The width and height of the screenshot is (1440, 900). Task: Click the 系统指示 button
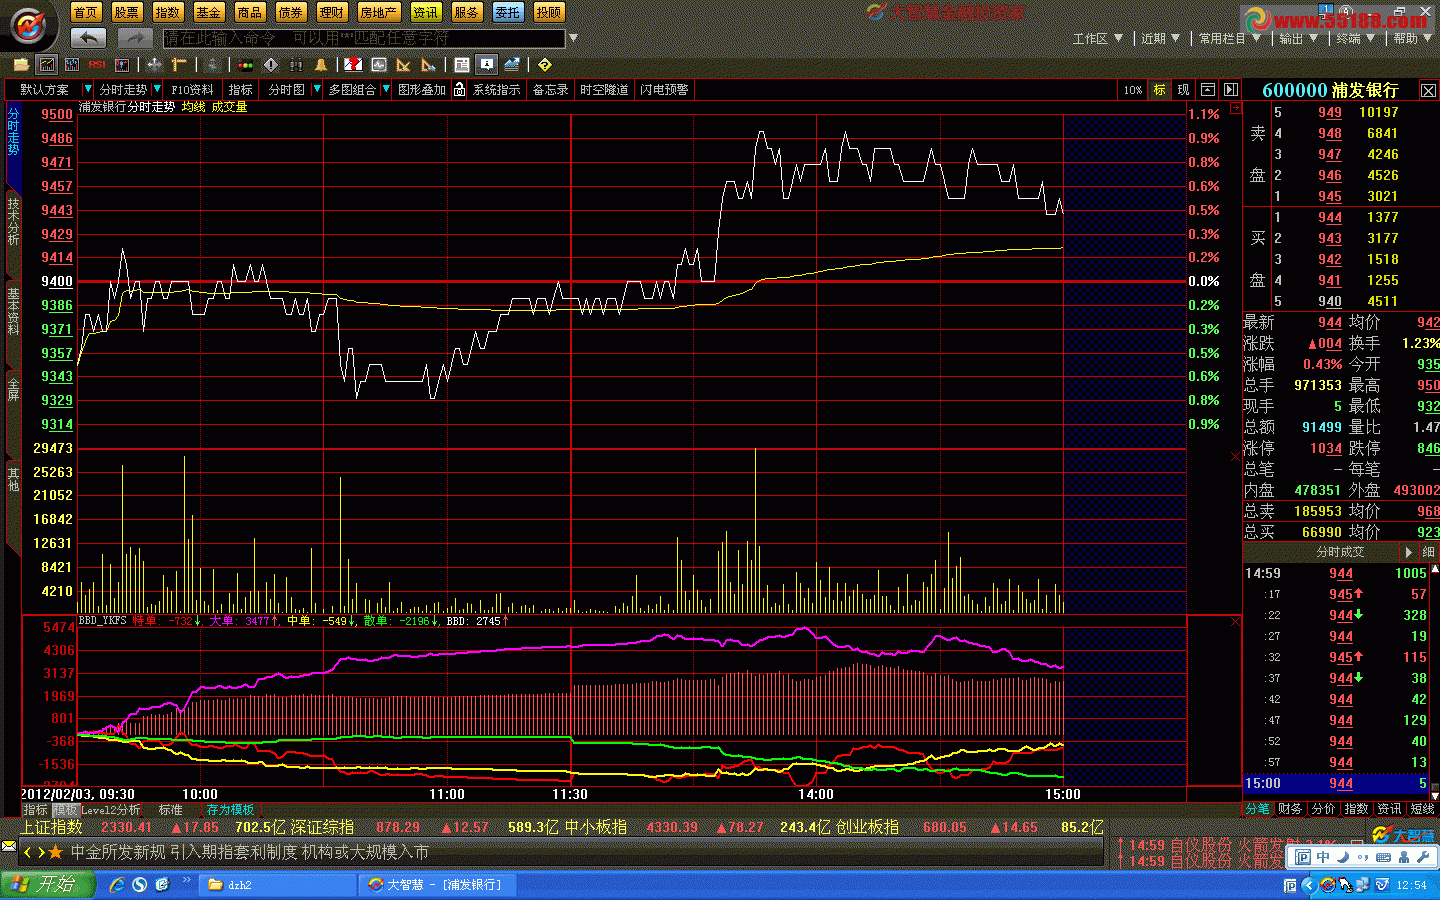[x=496, y=89]
